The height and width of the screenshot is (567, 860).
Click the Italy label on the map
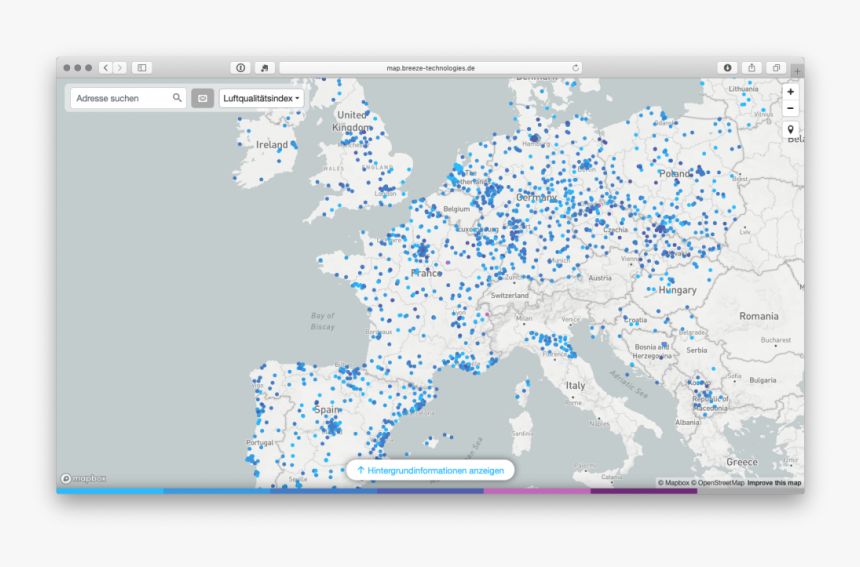pyautogui.click(x=575, y=385)
